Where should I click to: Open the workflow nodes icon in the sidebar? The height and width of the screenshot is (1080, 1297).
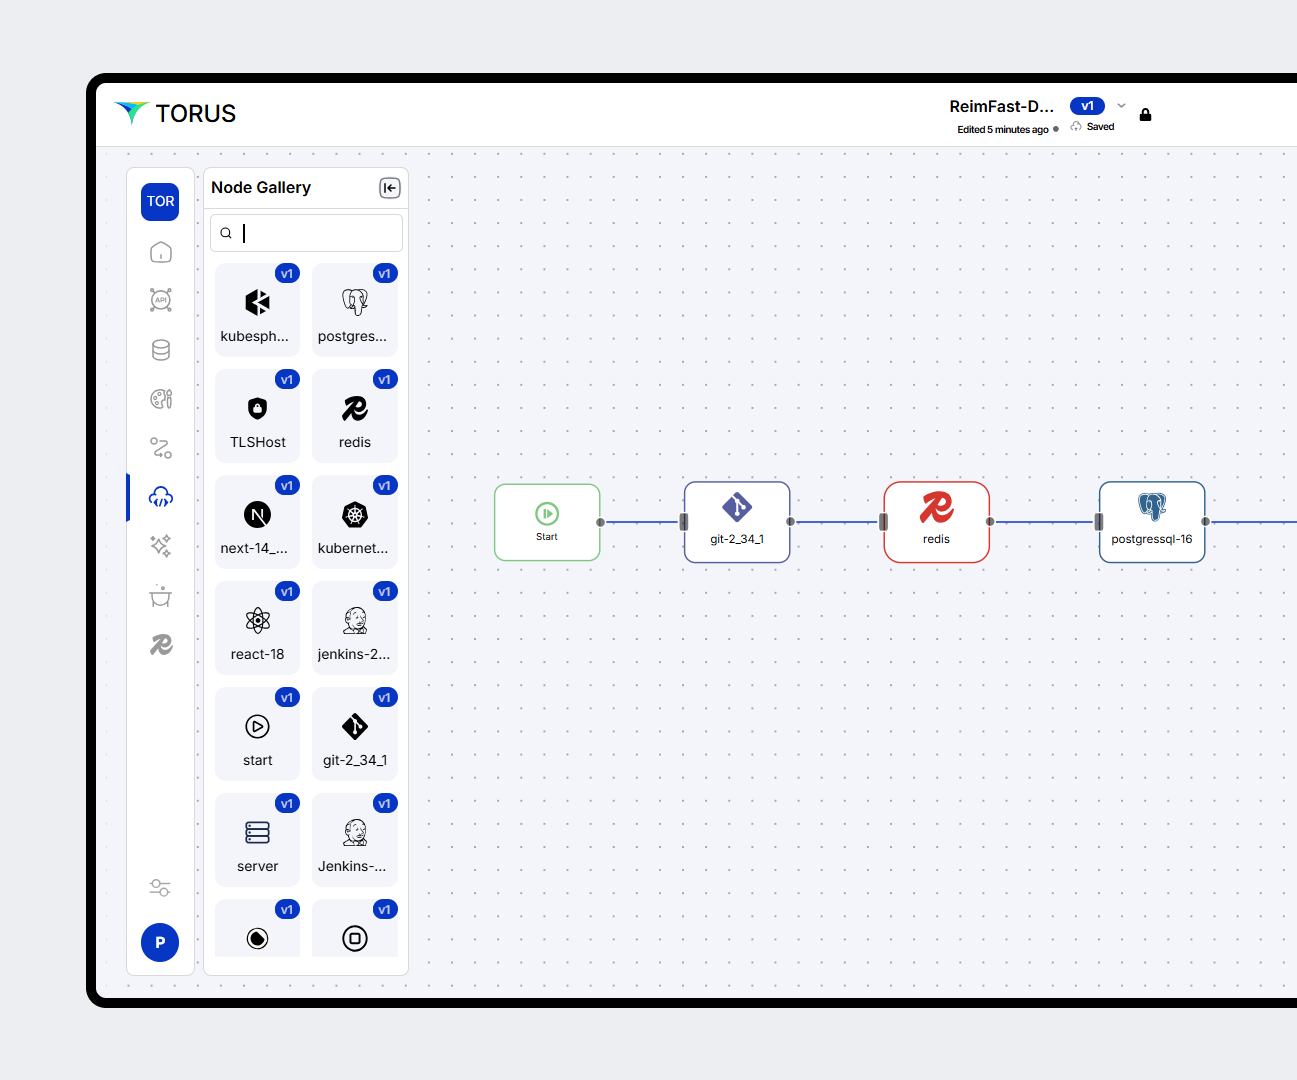(160, 448)
